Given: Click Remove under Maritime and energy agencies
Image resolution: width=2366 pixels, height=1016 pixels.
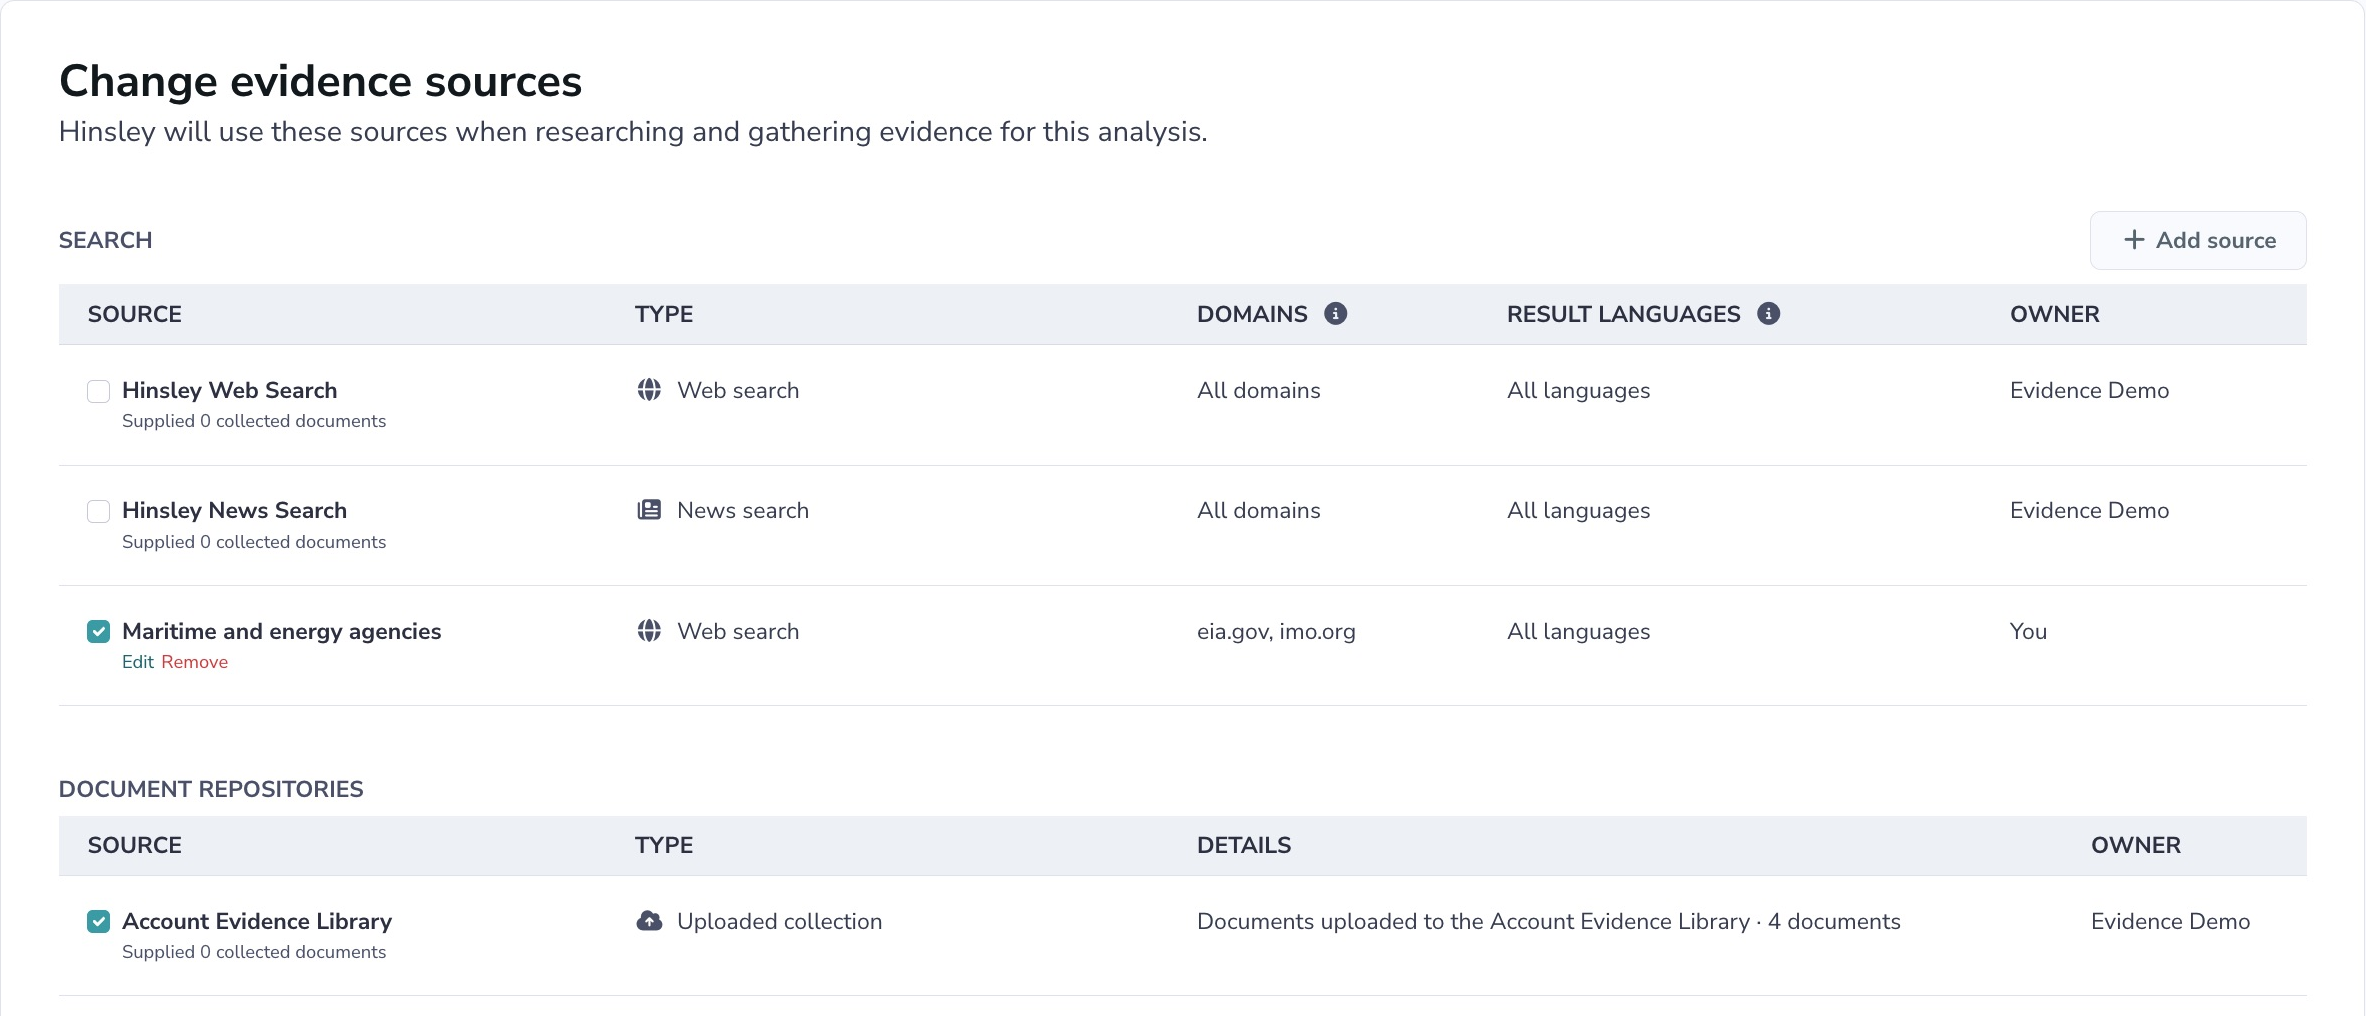Looking at the screenshot, I should (x=195, y=662).
